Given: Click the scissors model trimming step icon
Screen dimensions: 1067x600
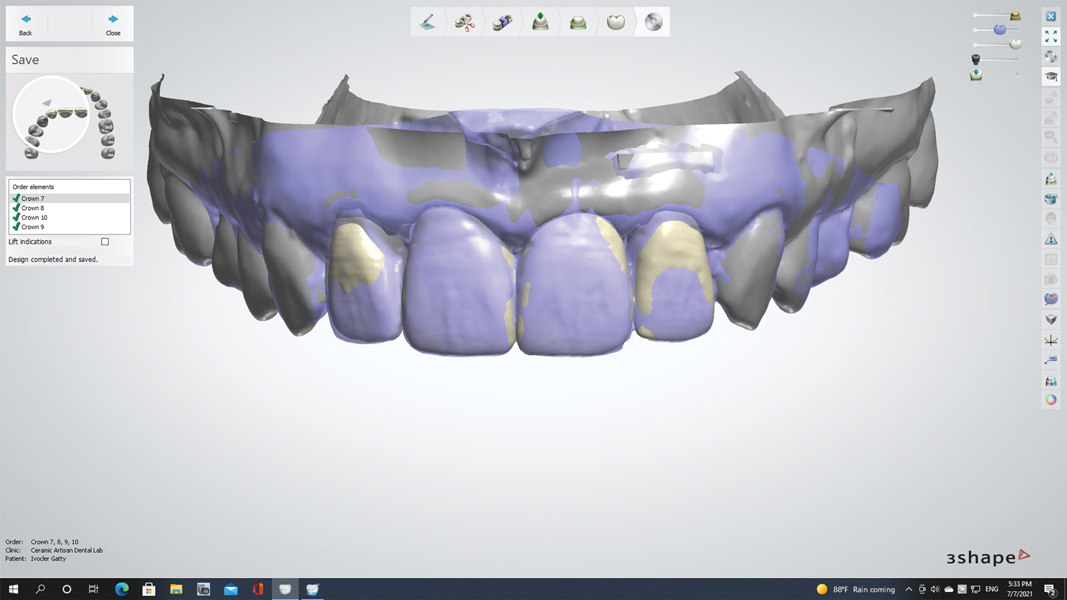Looking at the screenshot, I should (x=464, y=22).
